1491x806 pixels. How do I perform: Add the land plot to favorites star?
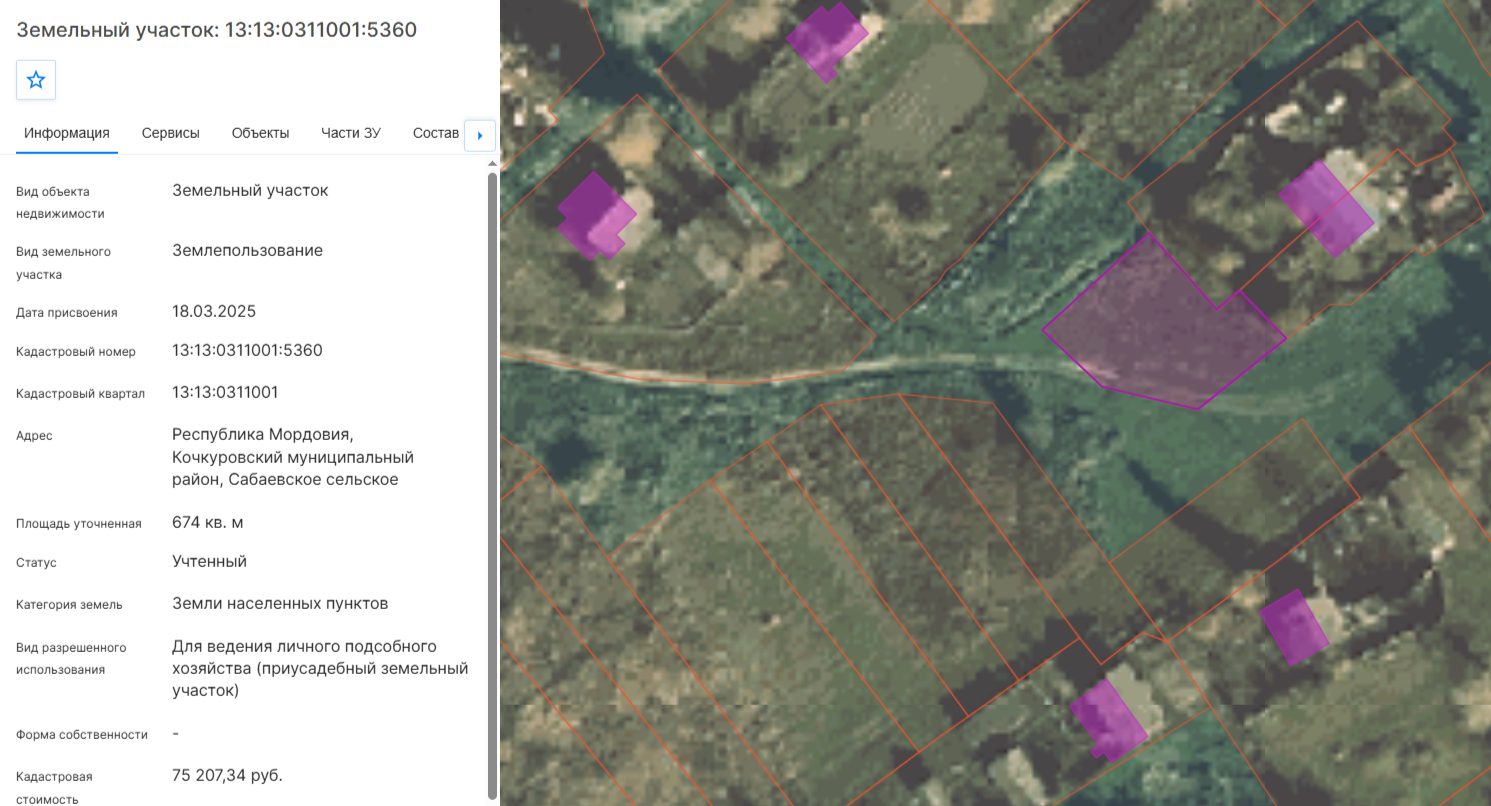pos(36,80)
